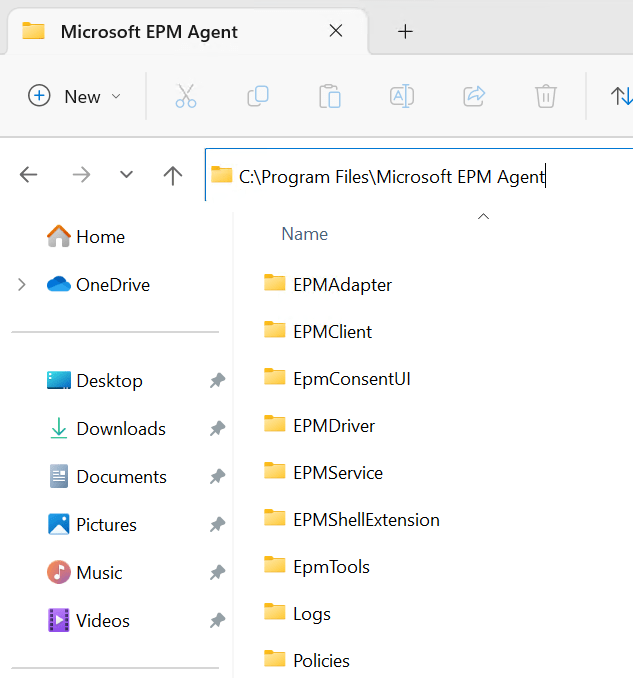The width and height of the screenshot is (633, 678).
Task: Click the Cut scissors icon
Action: pos(186,96)
